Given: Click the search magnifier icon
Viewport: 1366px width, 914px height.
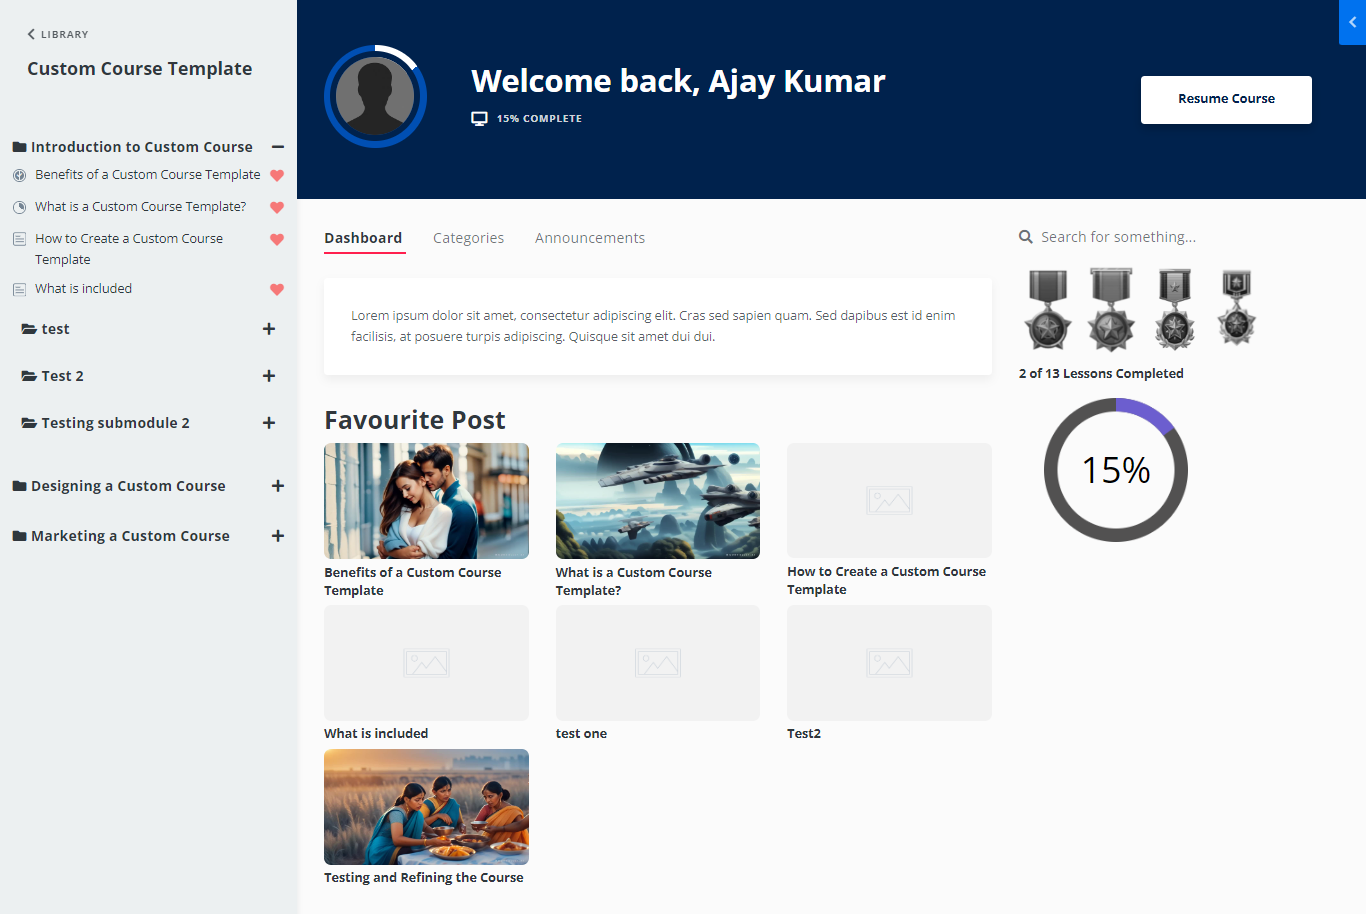Looking at the screenshot, I should click(1026, 236).
